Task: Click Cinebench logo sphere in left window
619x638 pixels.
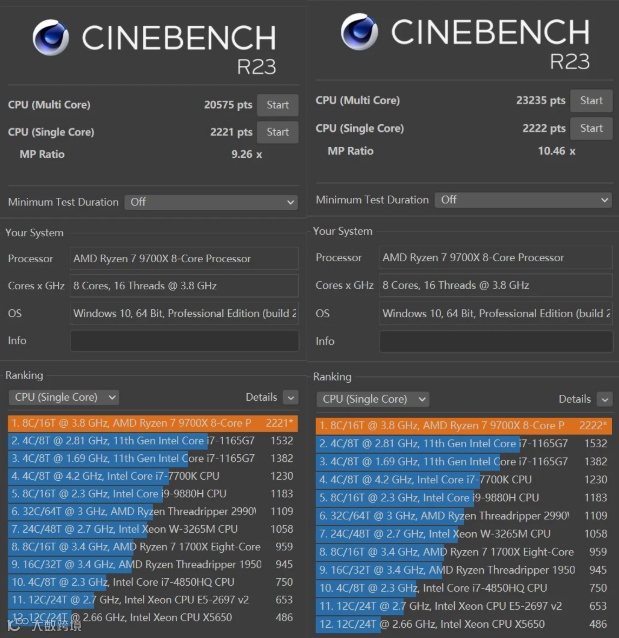Action: (50, 37)
